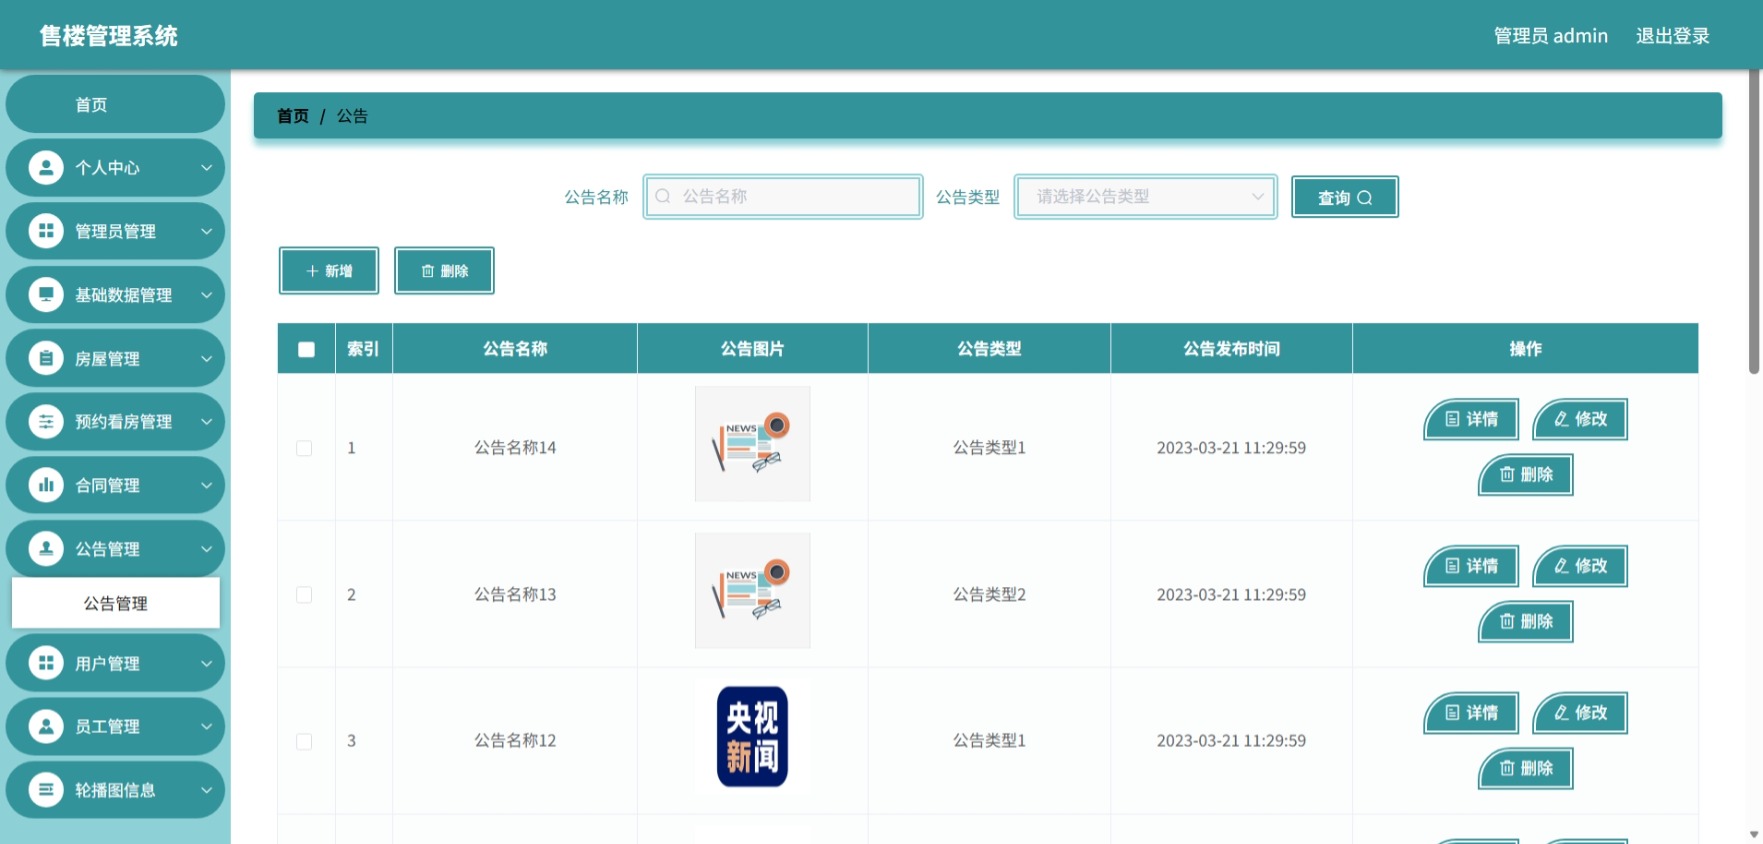Screen dimensions: 1763x844
Task: Expand the 预约看房管理 menu chevron
Action: pyautogui.click(x=206, y=422)
